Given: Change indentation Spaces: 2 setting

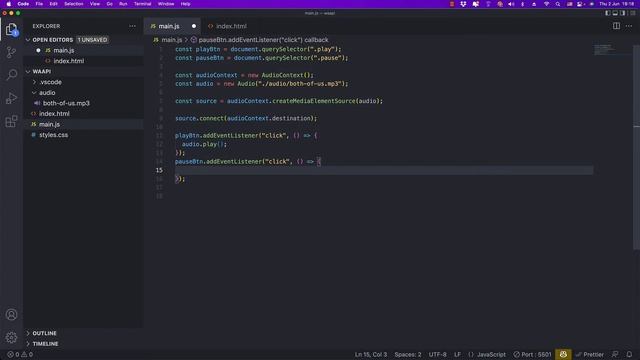Looking at the screenshot, I should click(408, 355).
